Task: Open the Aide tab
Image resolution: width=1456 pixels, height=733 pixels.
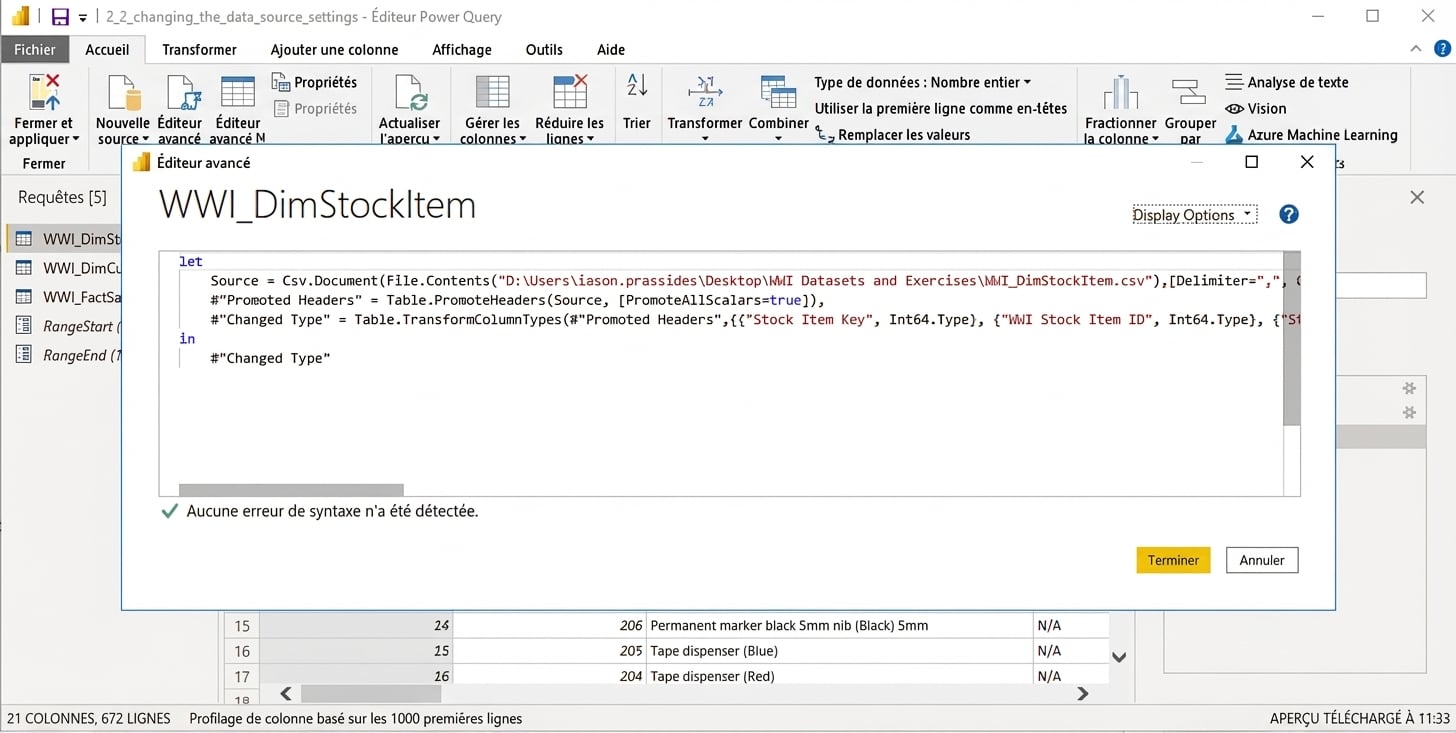Action: tap(611, 49)
